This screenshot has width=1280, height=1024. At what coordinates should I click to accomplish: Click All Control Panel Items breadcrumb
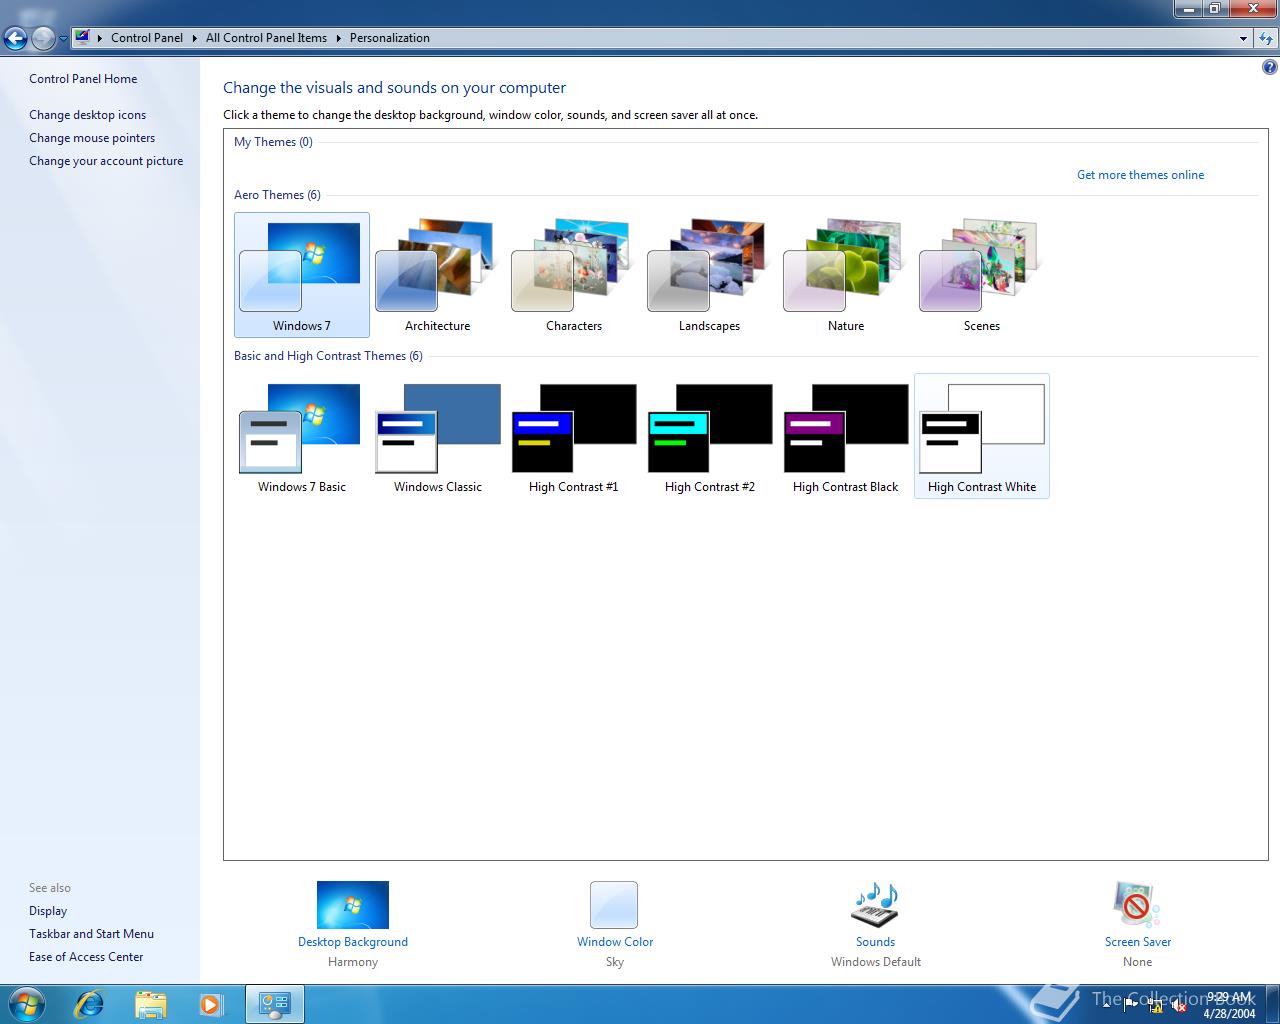tap(266, 38)
